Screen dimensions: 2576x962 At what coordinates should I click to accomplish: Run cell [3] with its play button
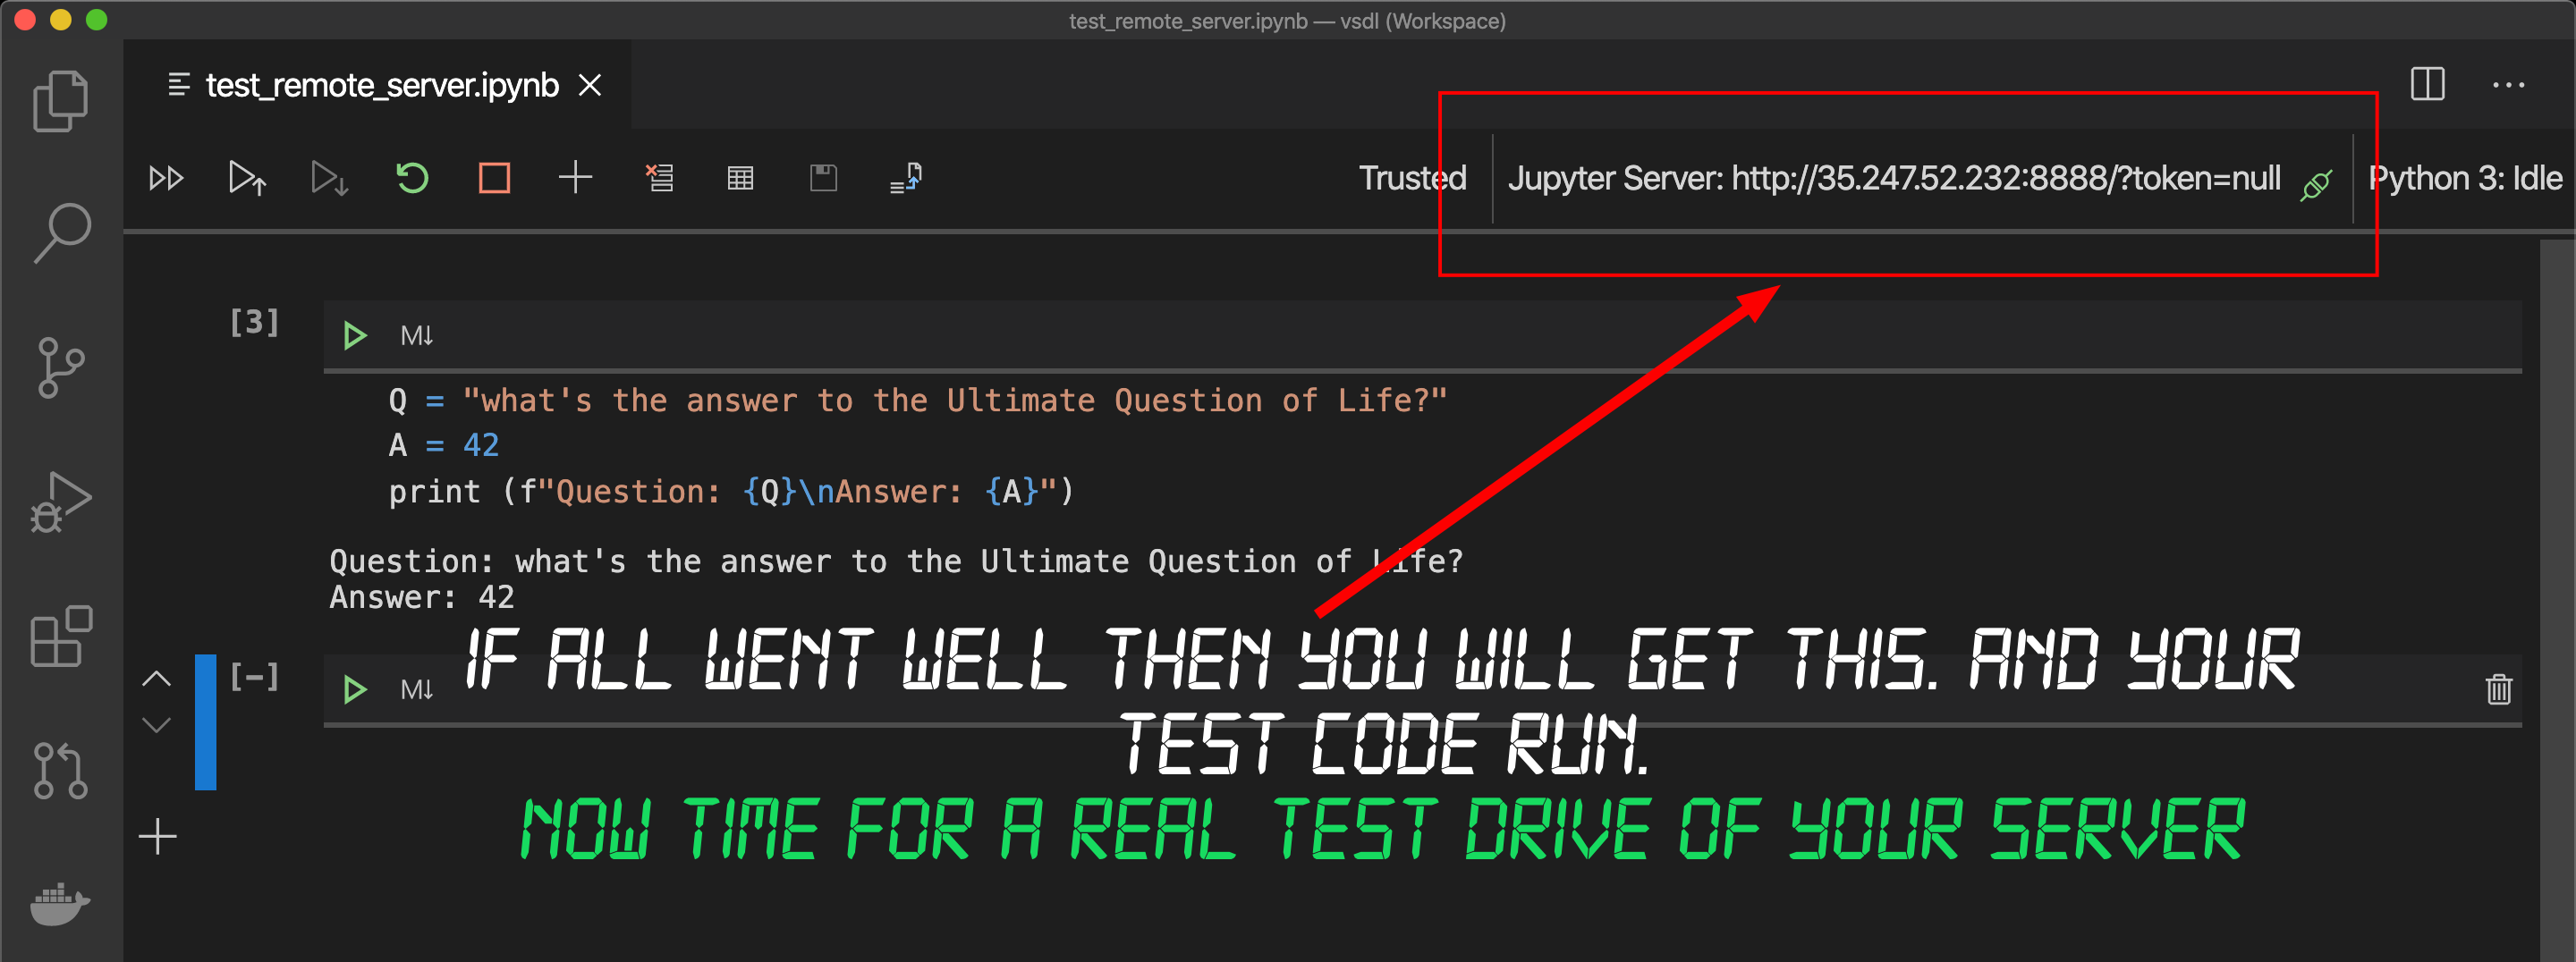pos(354,335)
